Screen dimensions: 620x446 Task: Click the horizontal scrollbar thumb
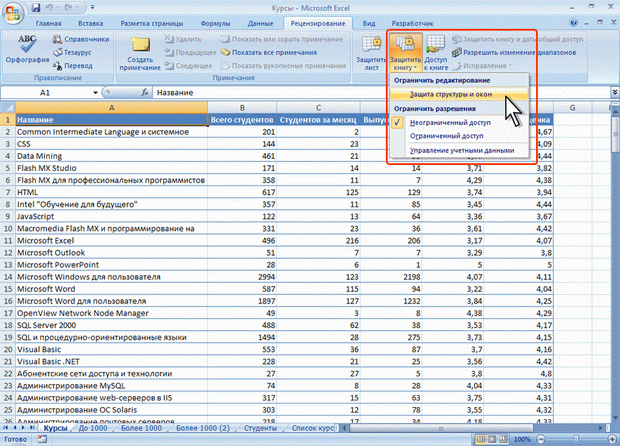[x=441, y=428]
